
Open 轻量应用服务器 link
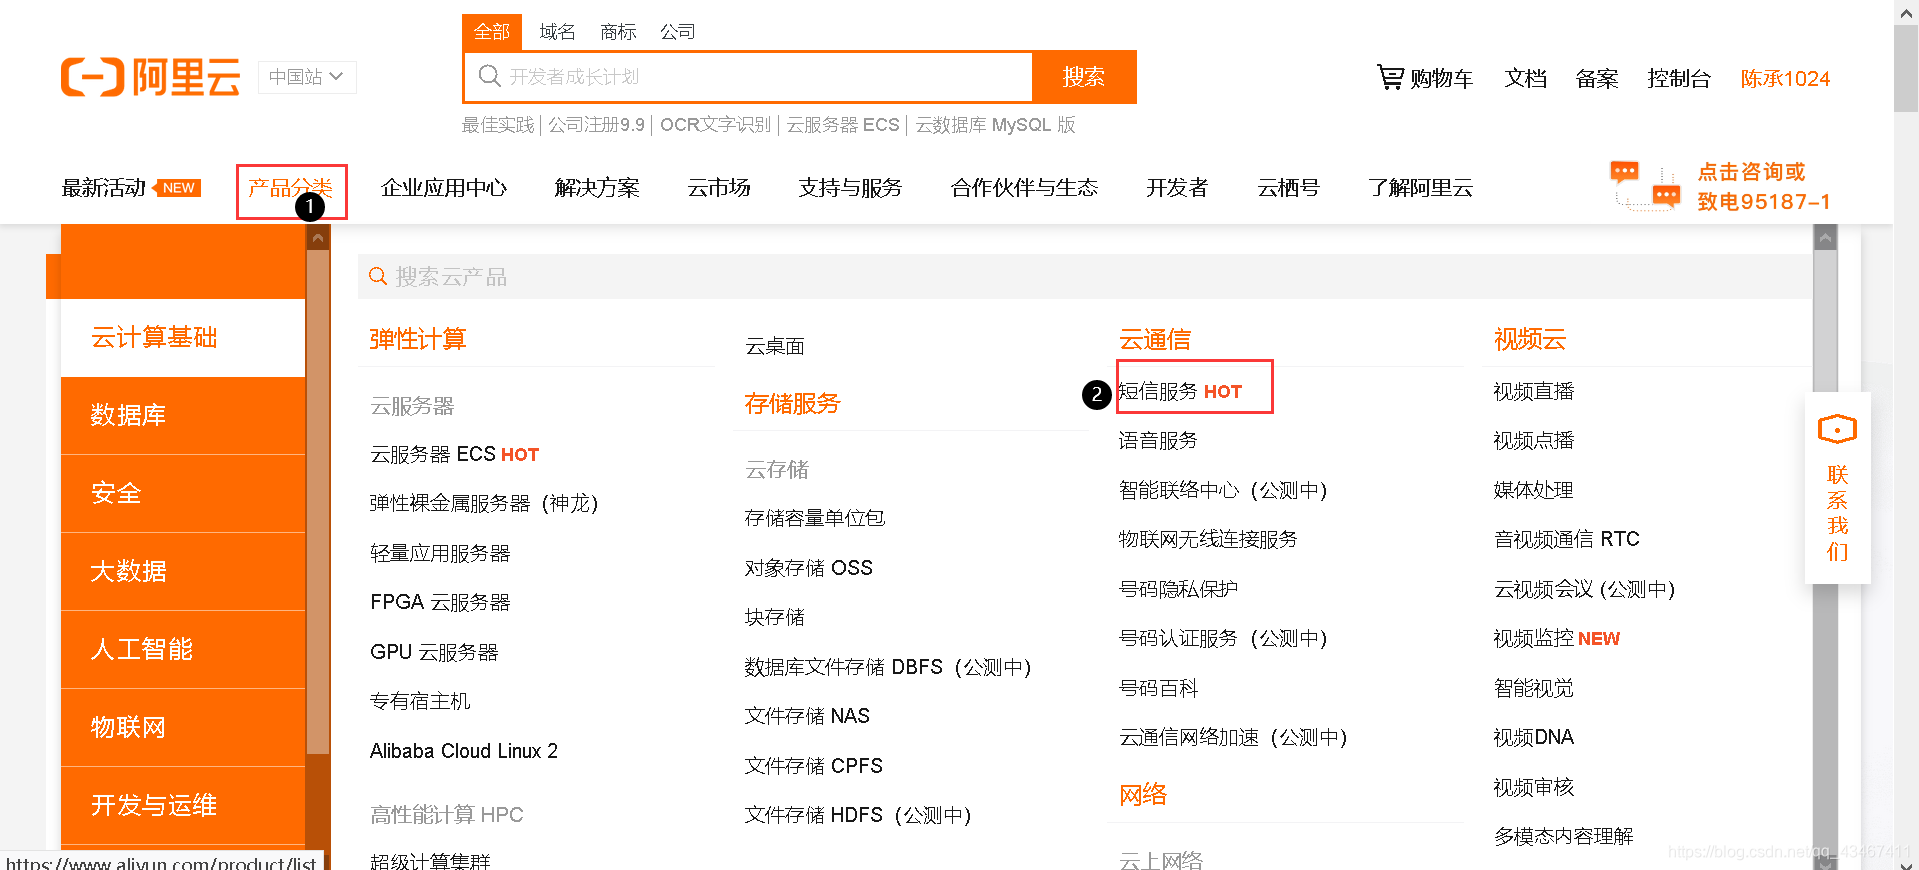click(x=440, y=554)
